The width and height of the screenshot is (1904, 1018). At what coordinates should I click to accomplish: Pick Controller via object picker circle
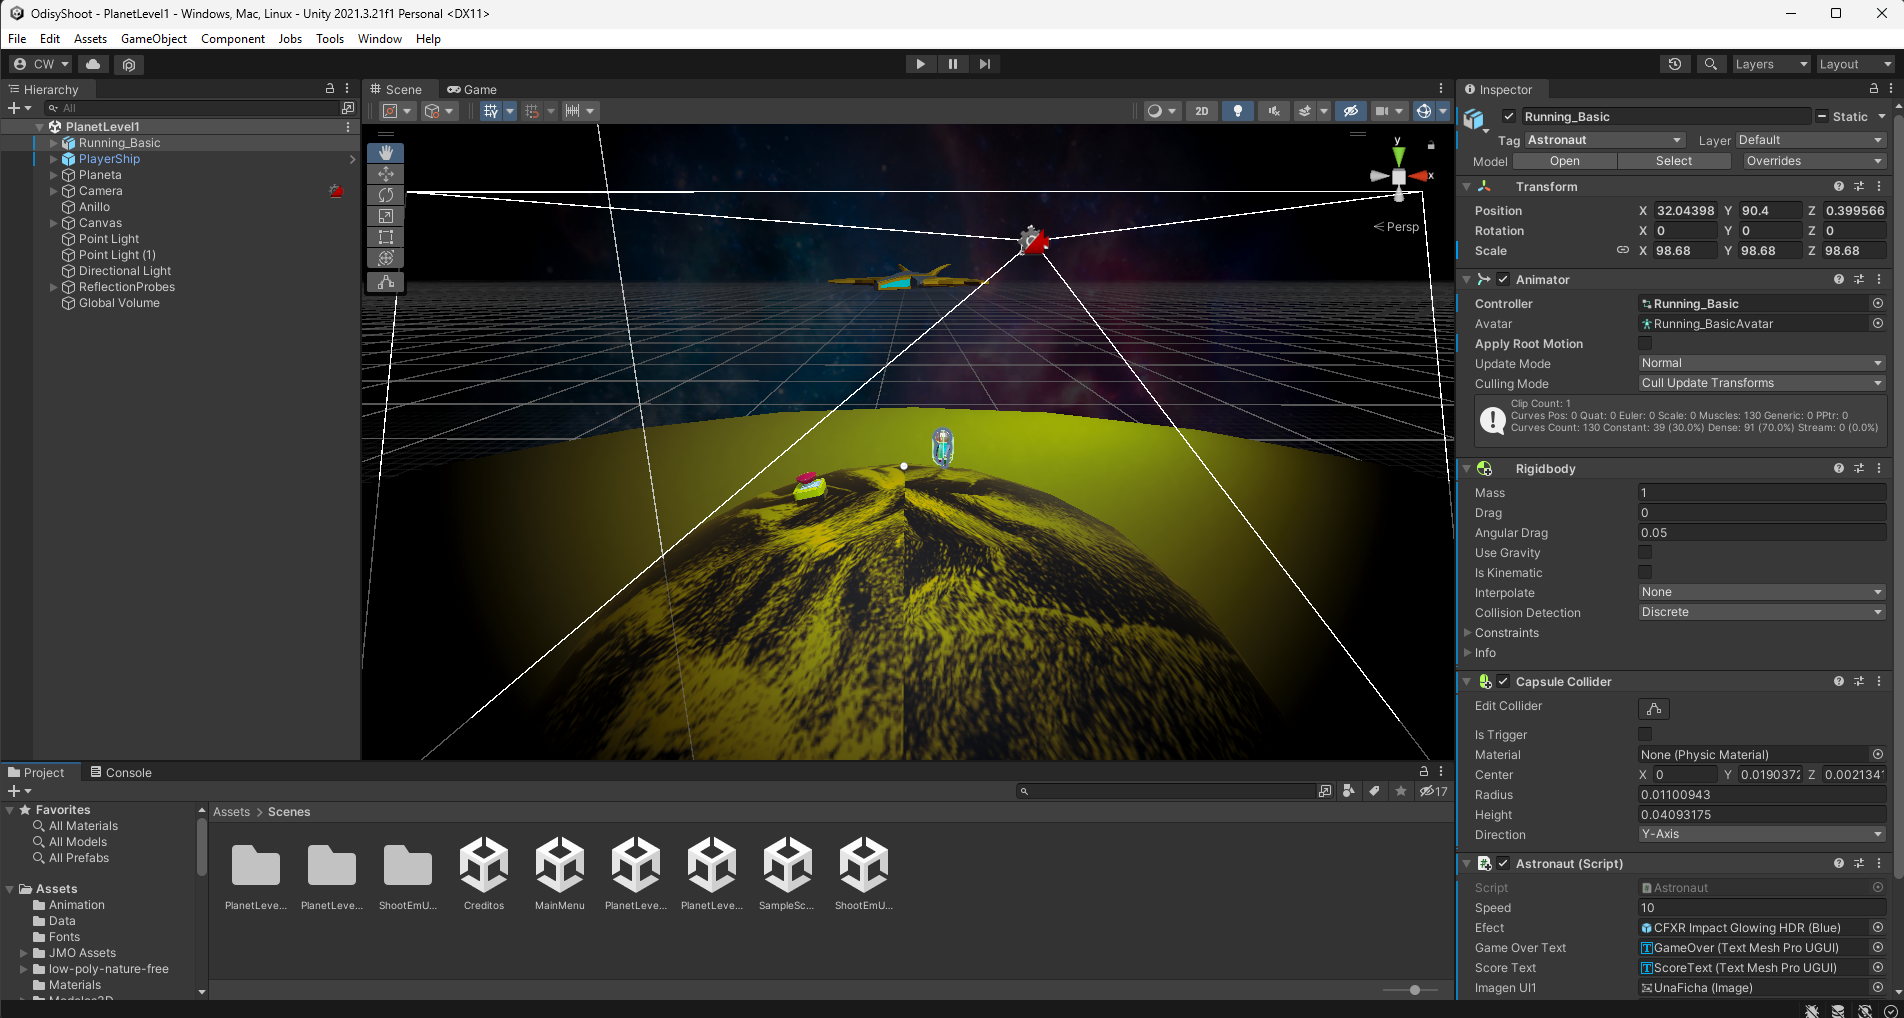click(x=1878, y=303)
